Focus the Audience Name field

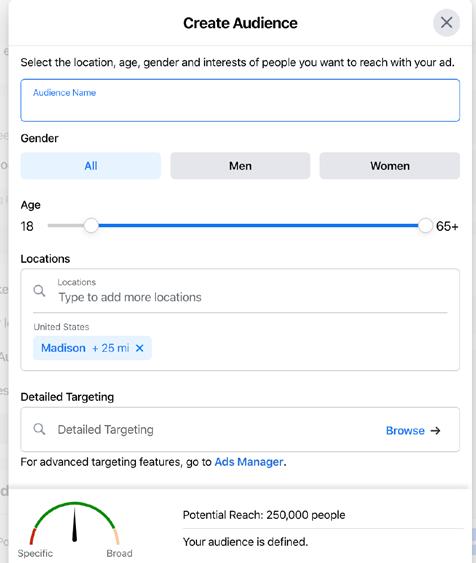coord(240,100)
